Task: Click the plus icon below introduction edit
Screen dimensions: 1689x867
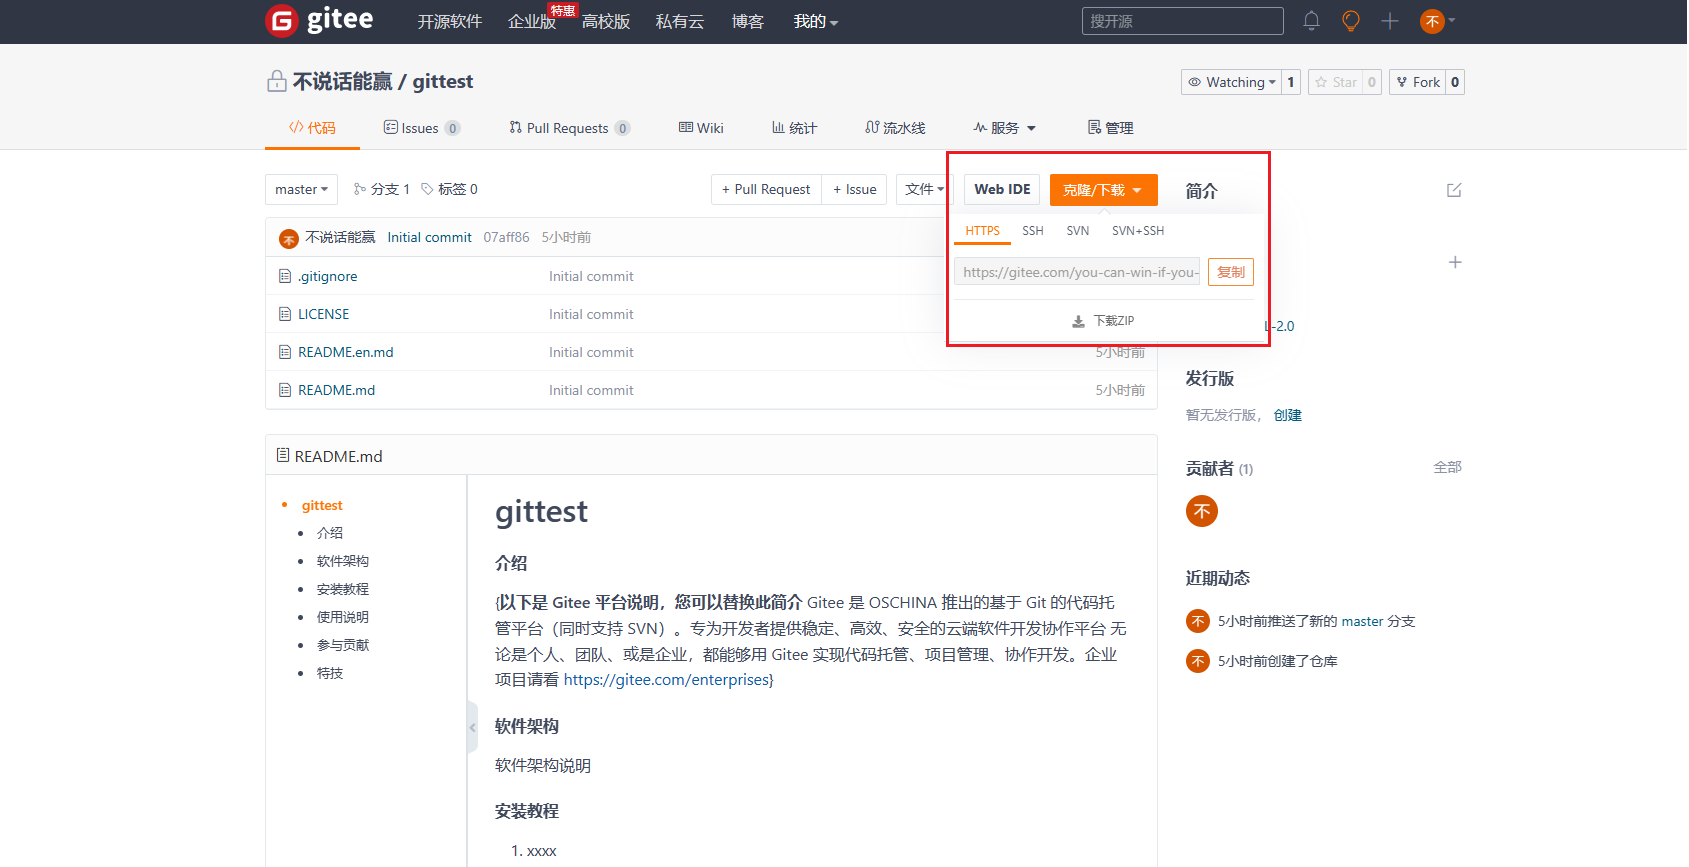Action: click(x=1455, y=262)
